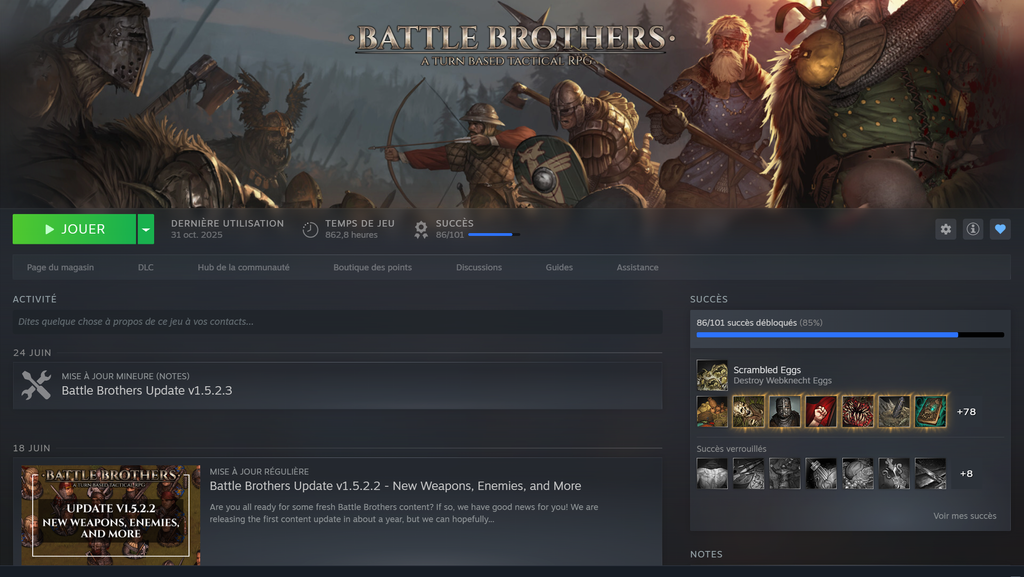Open the Update v1.5.2.2 New Weapons news post

395,486
